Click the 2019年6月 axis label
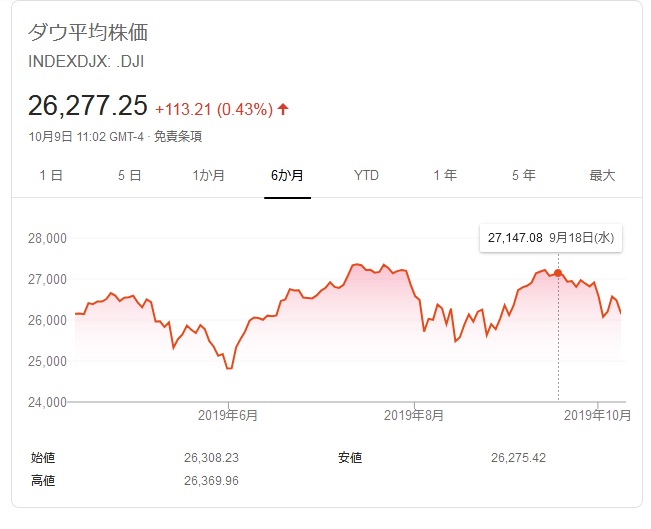651x529 pixels. [228, 415]
